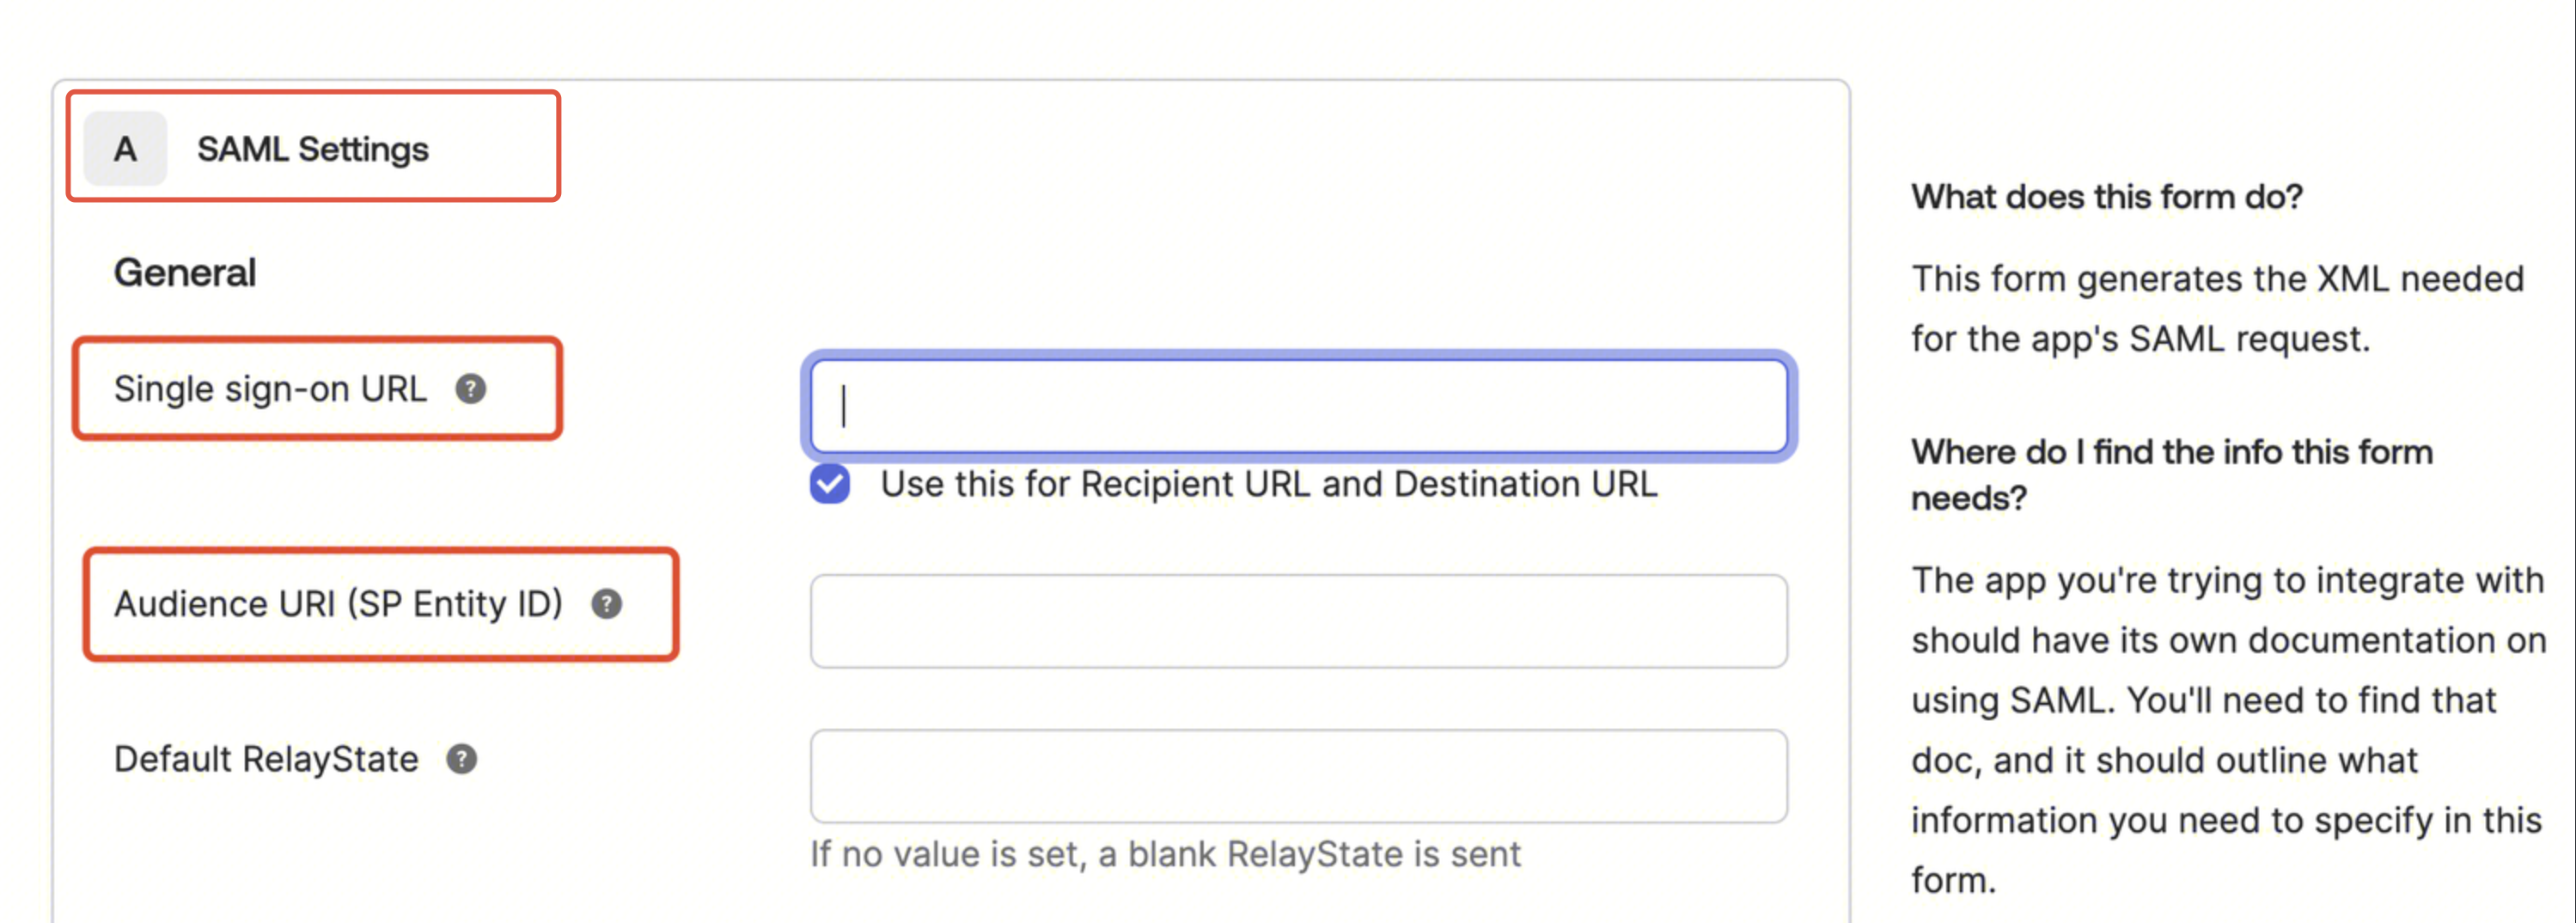
Task: Open the Audience URI help tooltip icon
Action: click(606, 603)
